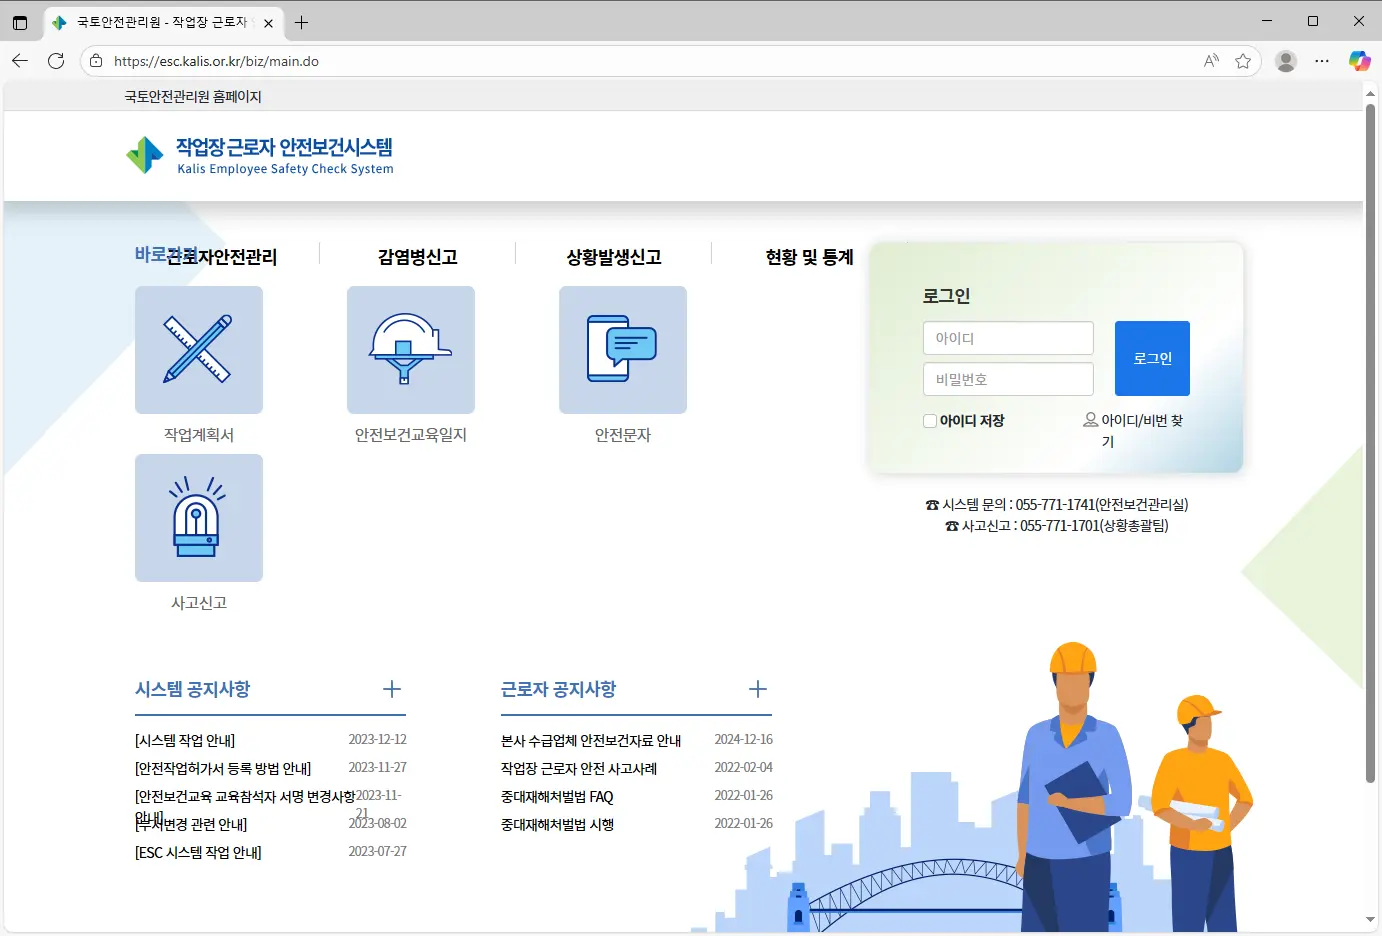Open the 안전보건교육일지 helmet icon
The height and width of the screenshot is (936, 1382).
pyautogui.click(x=411, y=350)
